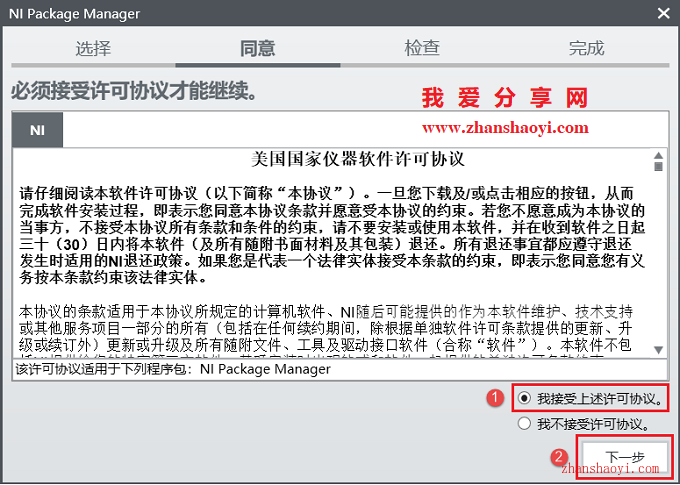Screen dimensions: 680x485
Task: Click the paragraph beginning 请仔细阅读本软件许可协议
Action: [x=332, y=236]
